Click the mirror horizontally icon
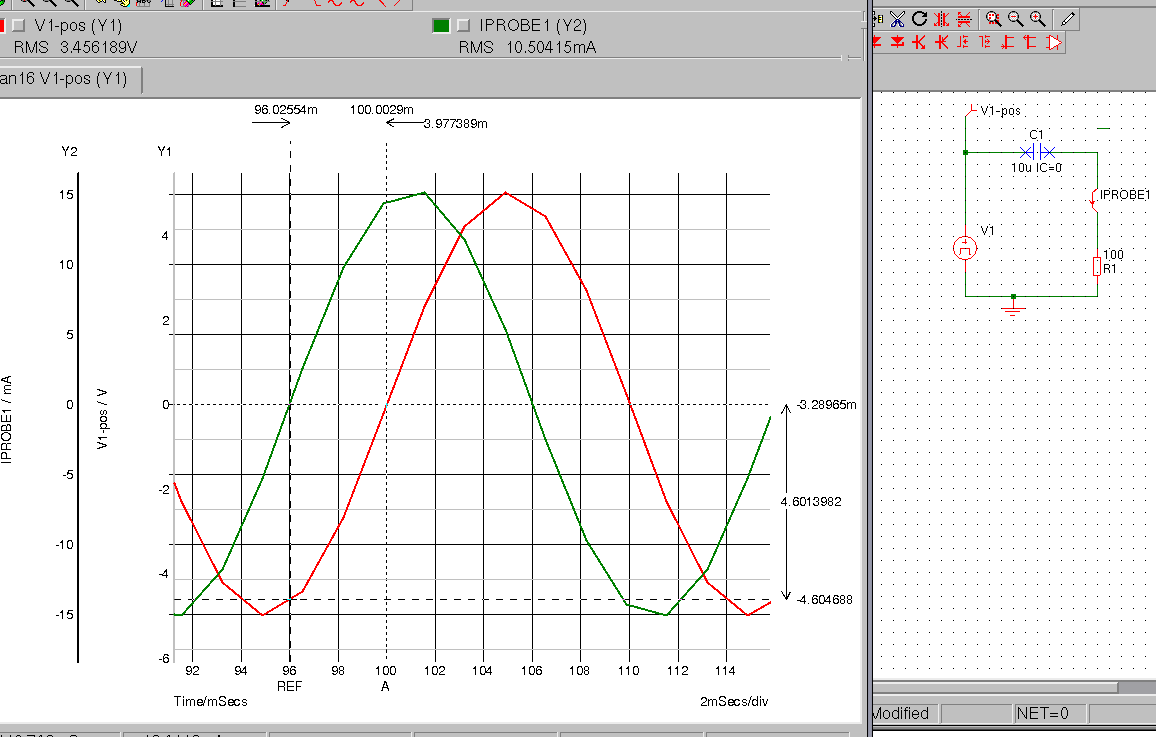This screenshot has height=737, width=1156. click(941, 19)
